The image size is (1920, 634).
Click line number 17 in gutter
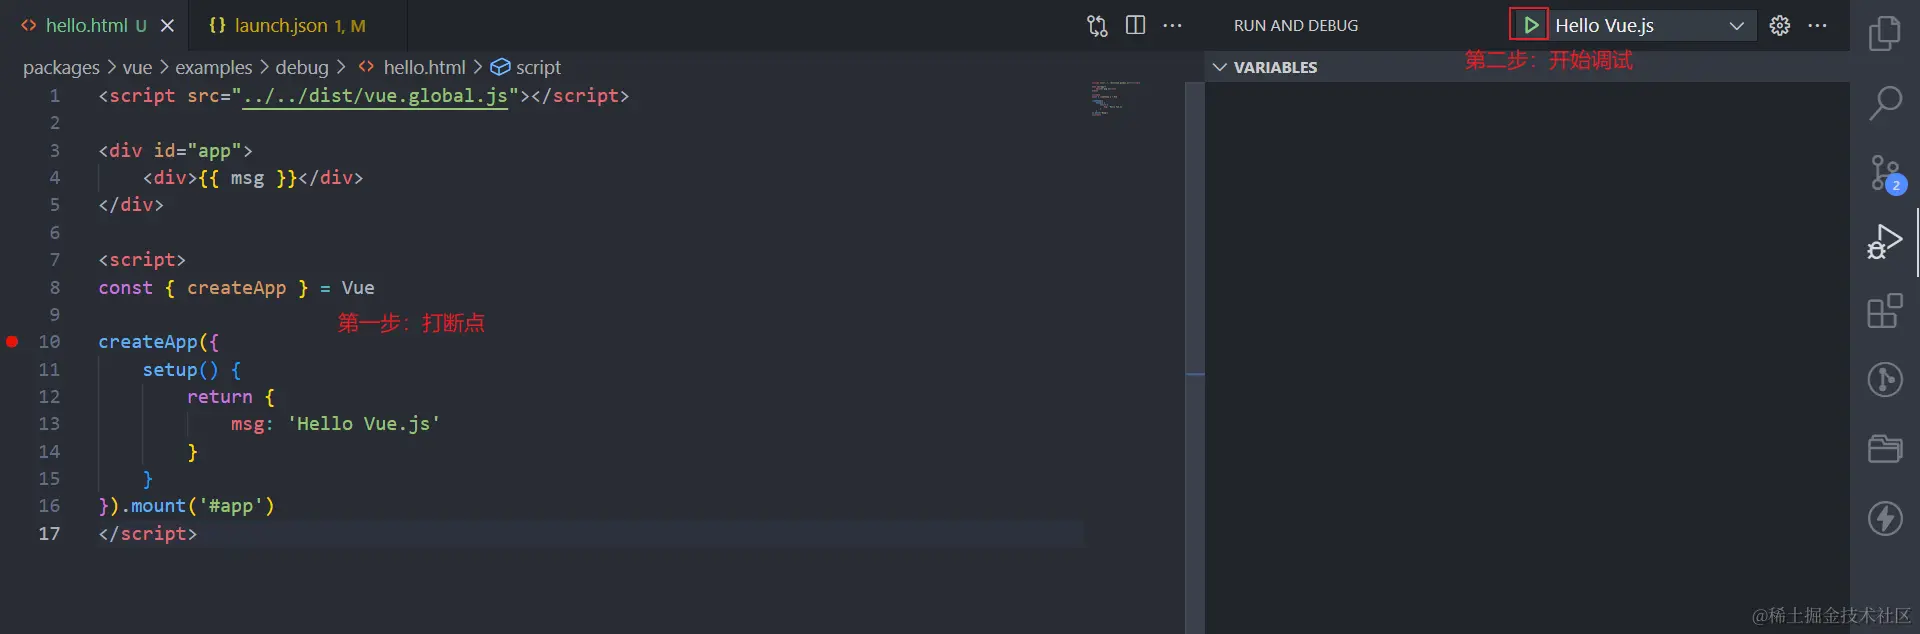pos(49,534)
